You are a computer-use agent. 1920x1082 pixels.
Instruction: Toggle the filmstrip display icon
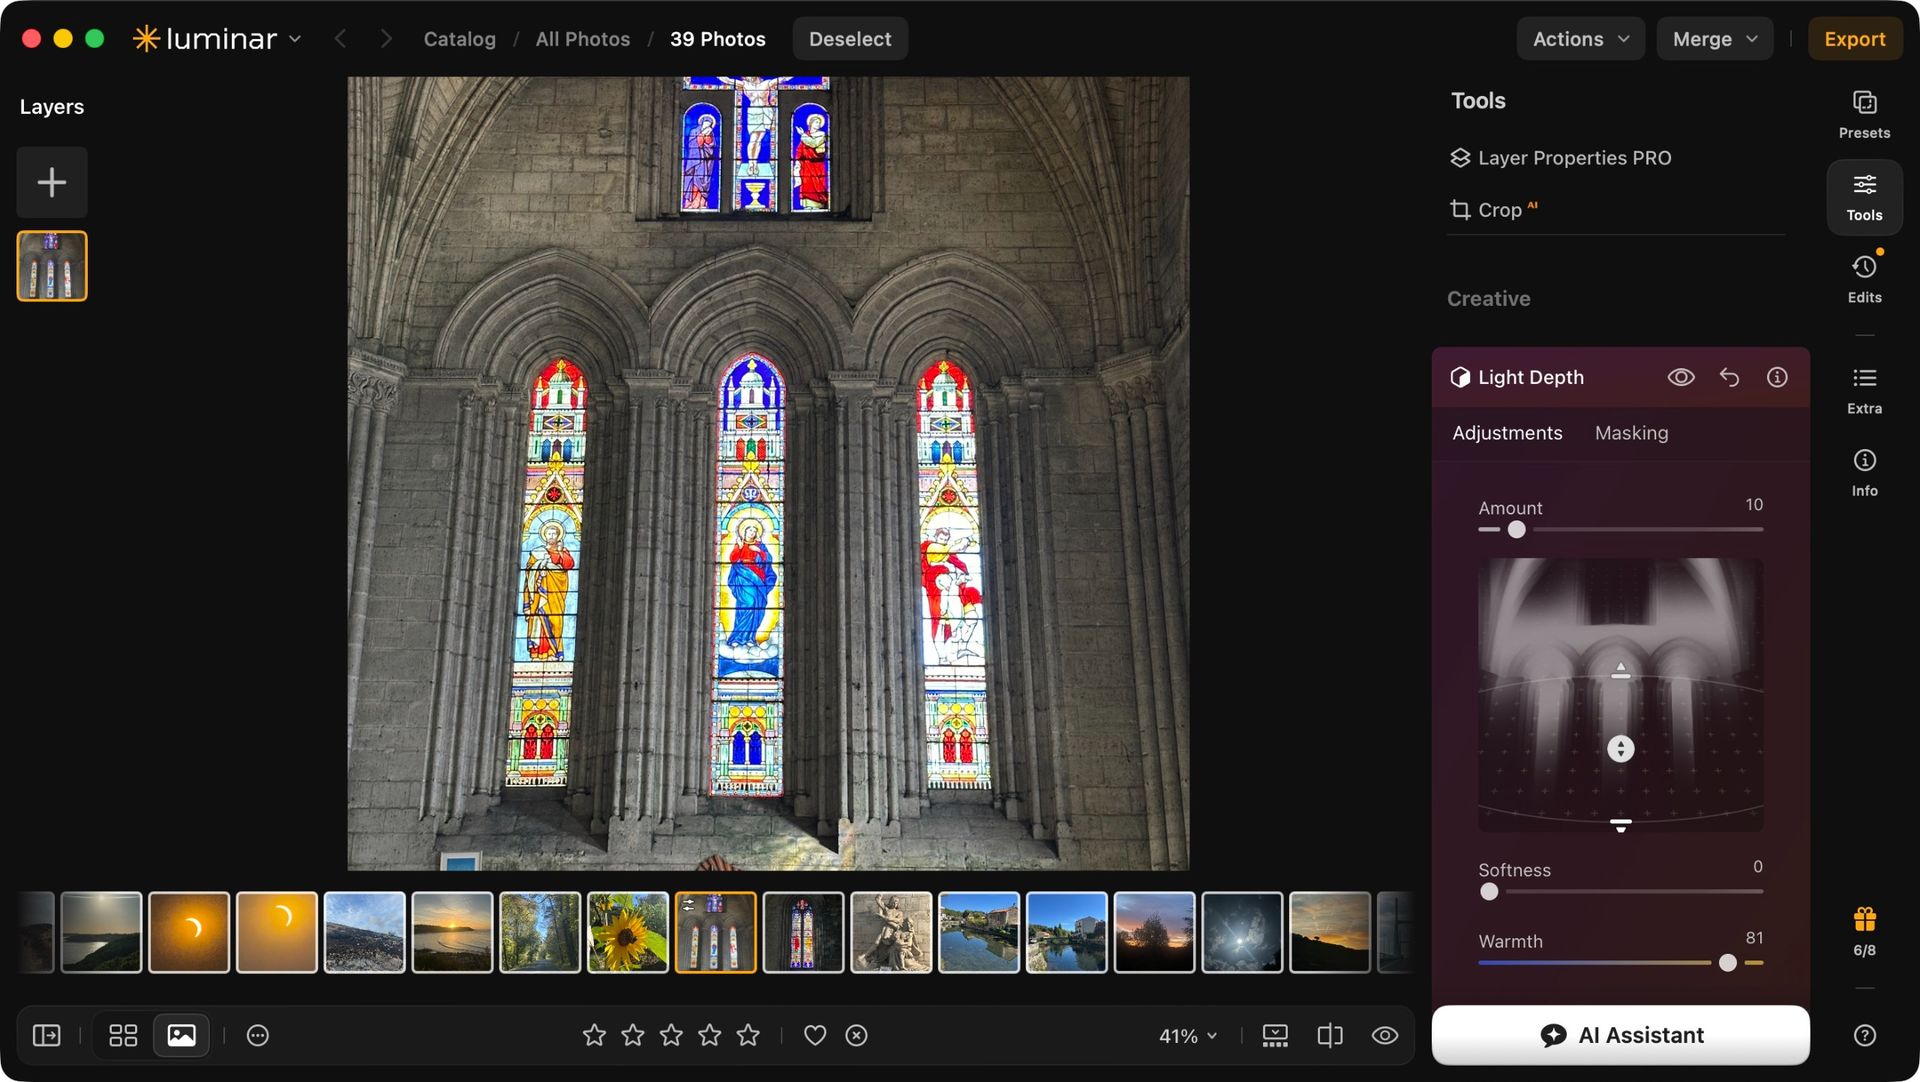point(1275,1035)
